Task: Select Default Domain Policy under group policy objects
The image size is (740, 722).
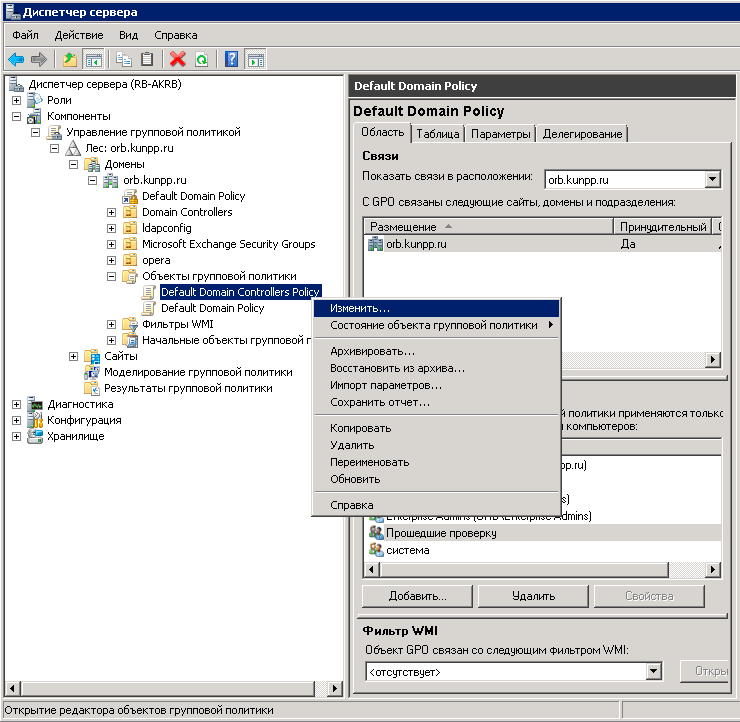Action: 212,308
